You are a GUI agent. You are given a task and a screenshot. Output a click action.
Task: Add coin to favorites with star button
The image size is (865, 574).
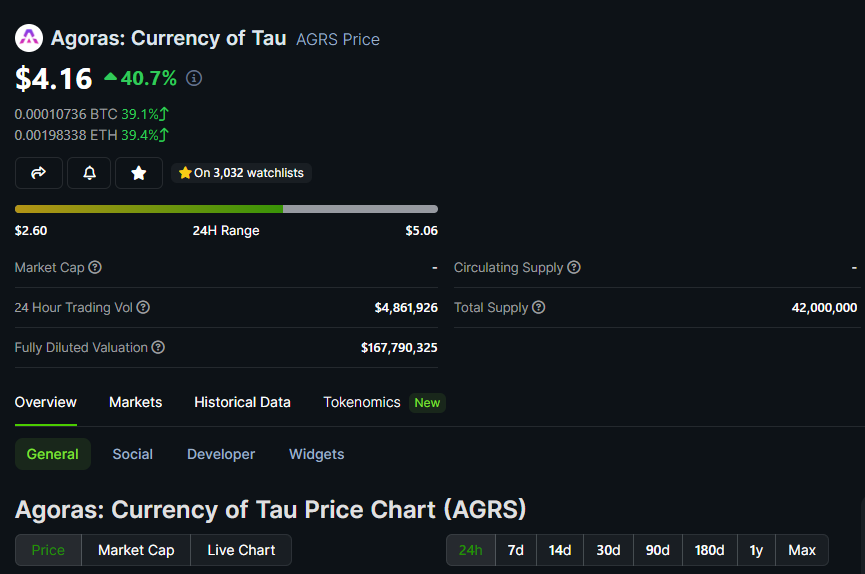point(139,173)
